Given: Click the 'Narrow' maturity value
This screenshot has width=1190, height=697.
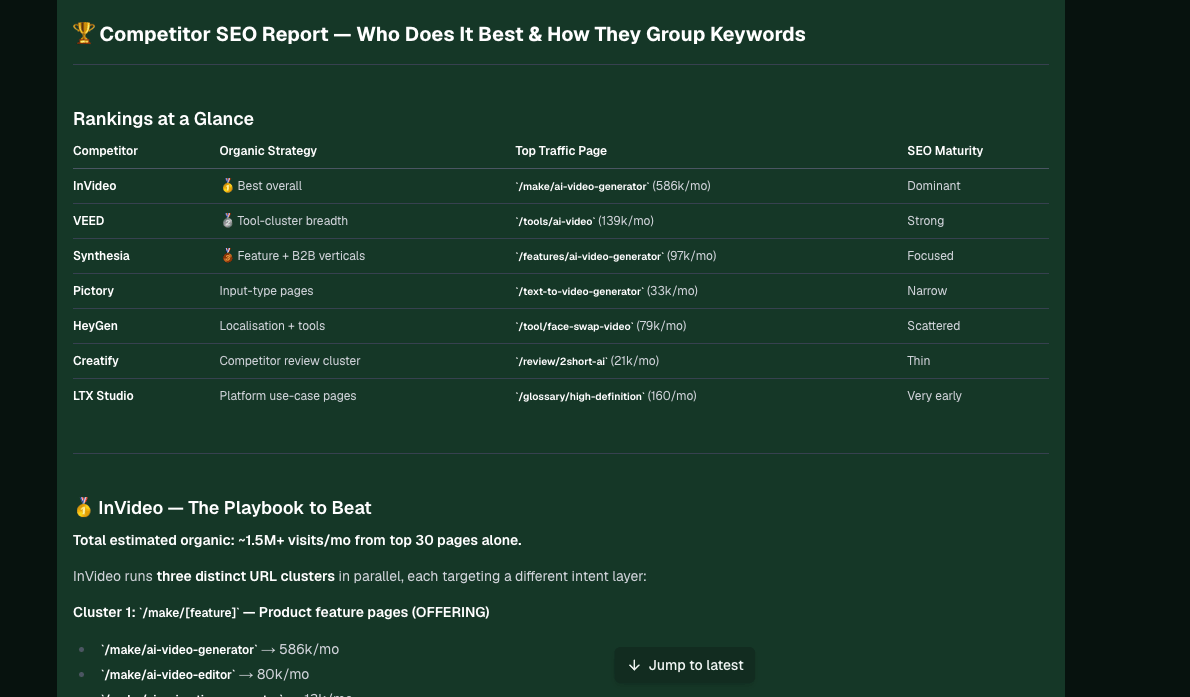Looking at the screenshot, I should click(x=927, y=291).
